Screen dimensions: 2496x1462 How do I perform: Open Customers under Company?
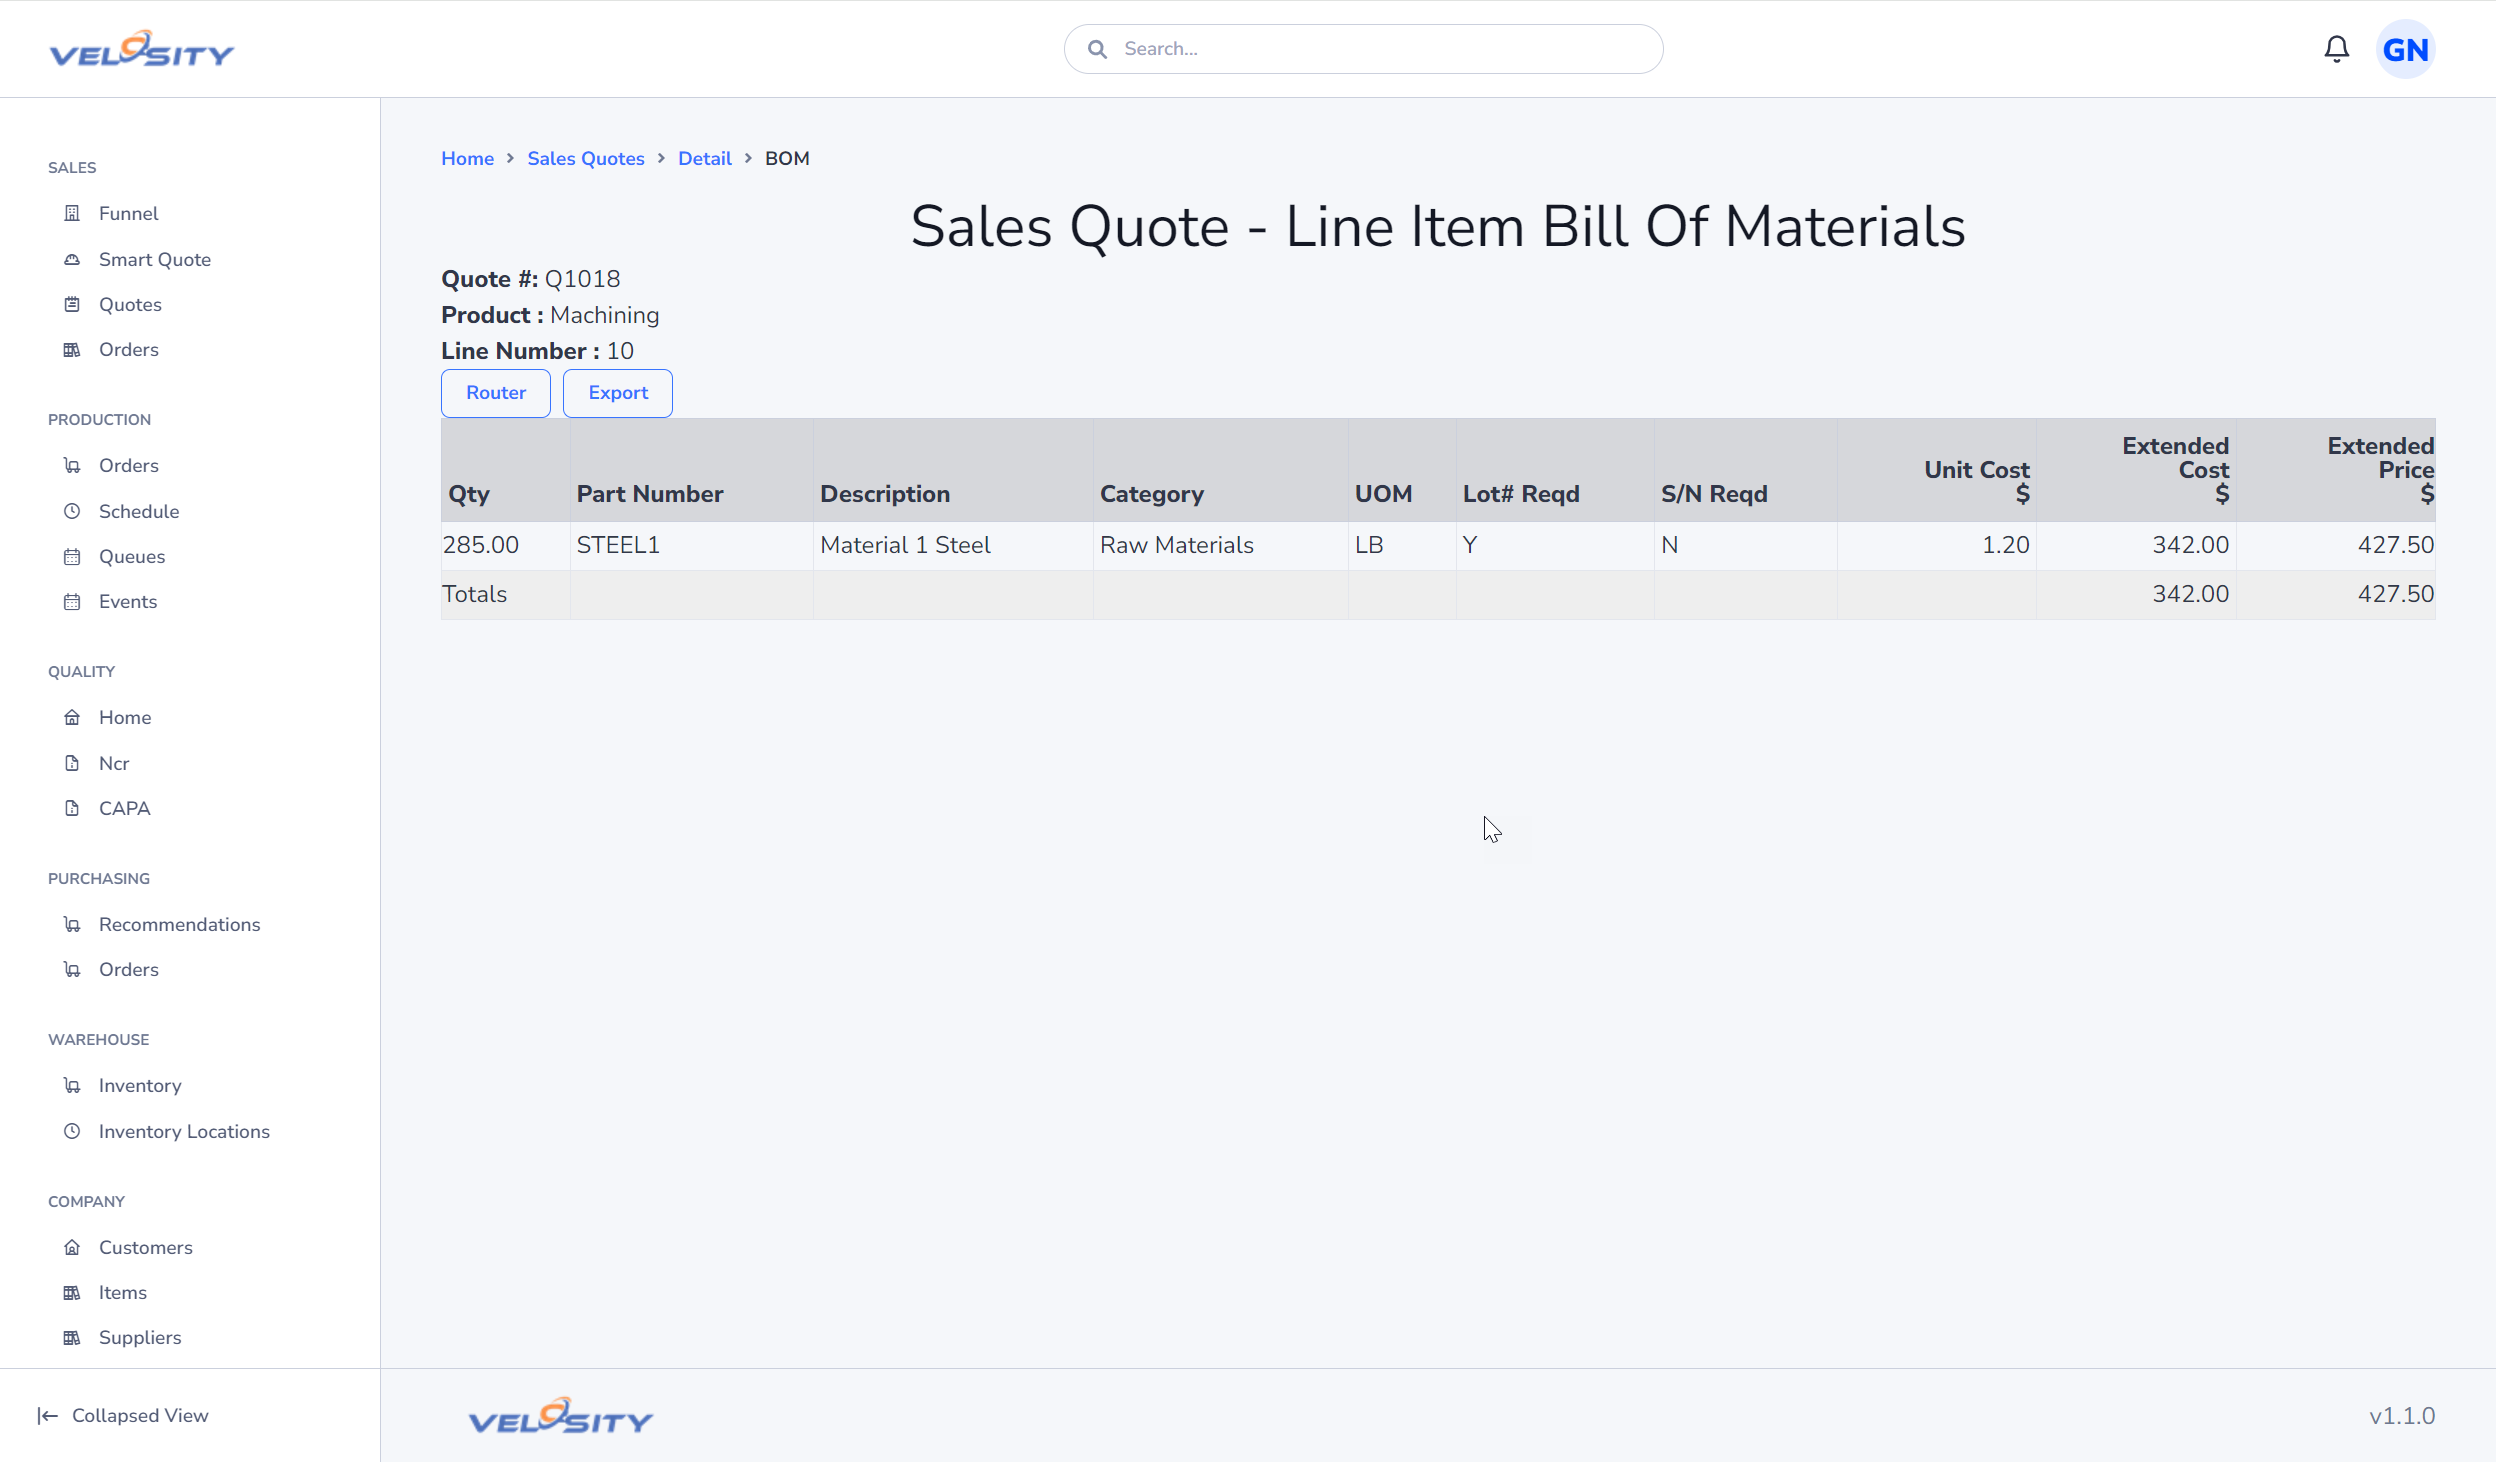click(x=146, y=1247)
